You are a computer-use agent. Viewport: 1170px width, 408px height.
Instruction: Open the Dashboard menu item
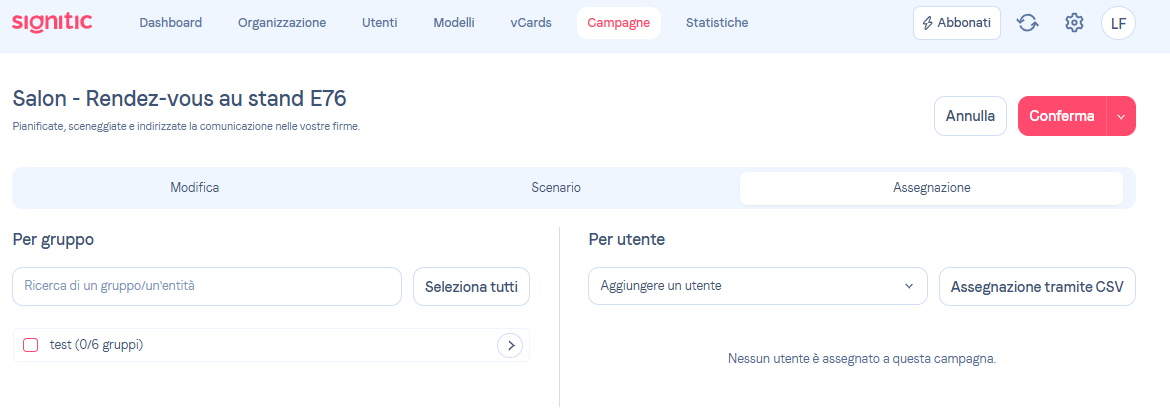(x=170, y=23)
